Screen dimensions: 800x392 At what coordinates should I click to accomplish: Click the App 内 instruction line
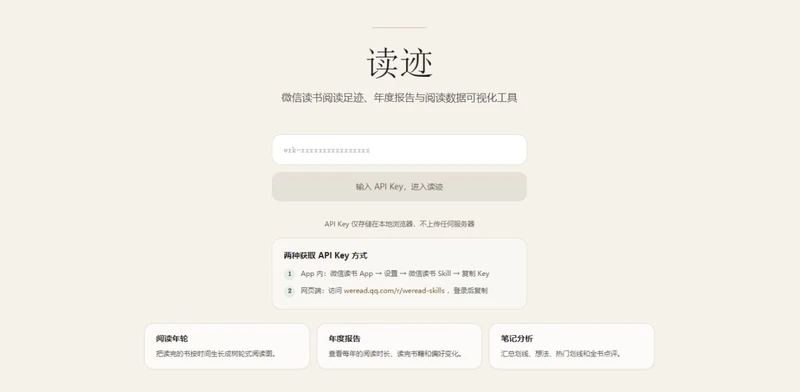coord(394,274)
